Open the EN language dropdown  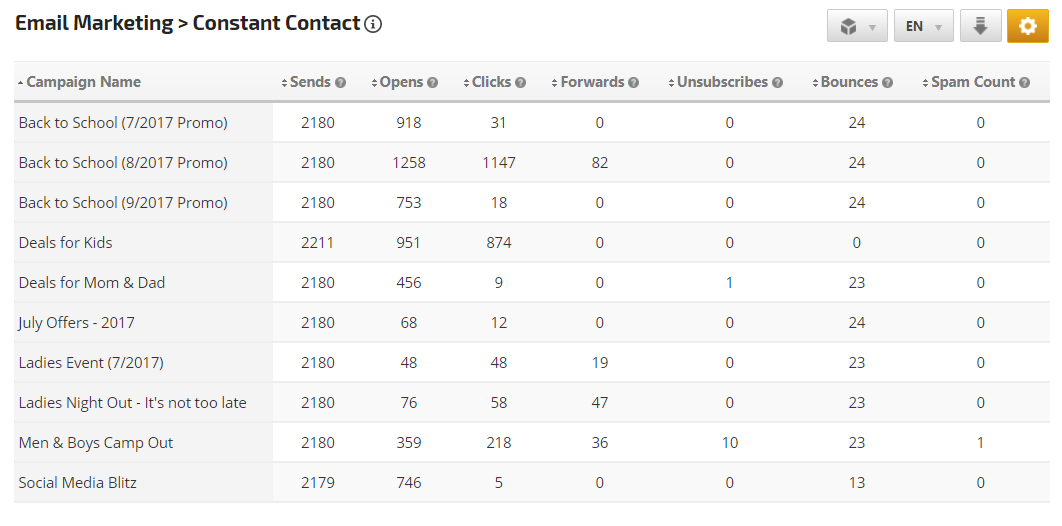[x=923, y=26]
